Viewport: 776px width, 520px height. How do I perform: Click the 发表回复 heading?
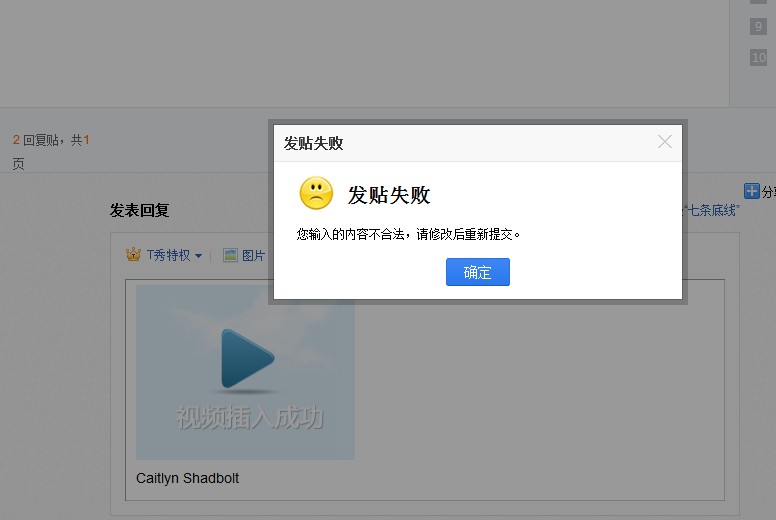140,210
